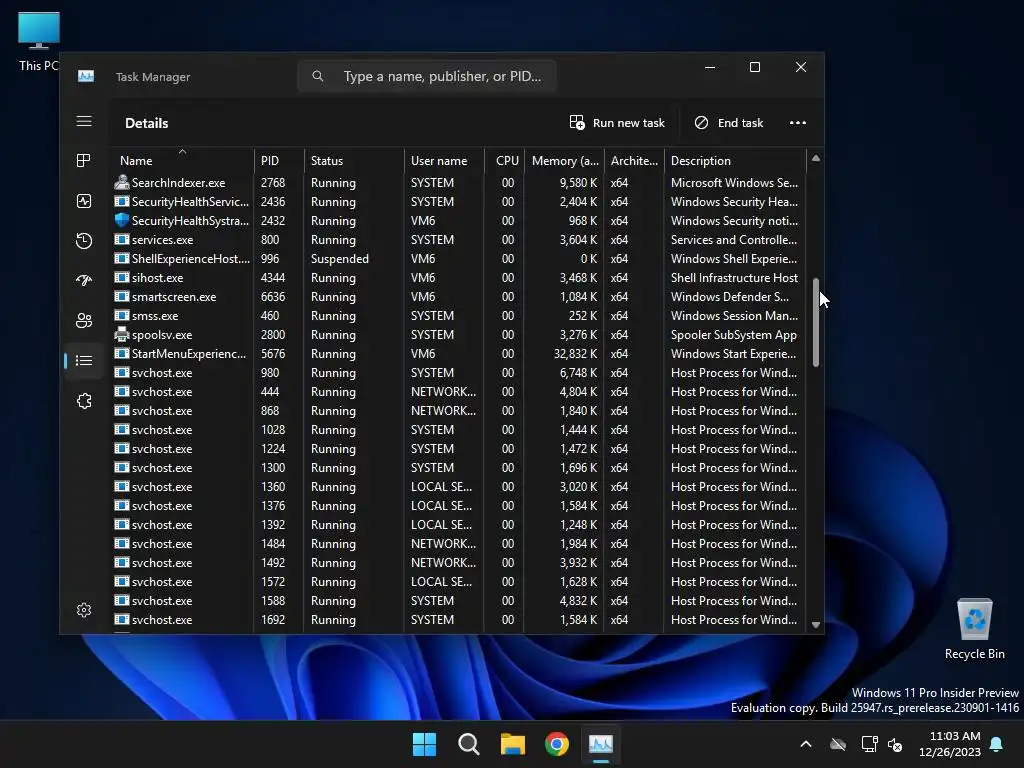Open File Explorer from taskbar
This screenshot has width=1024, height=768.
513,744
